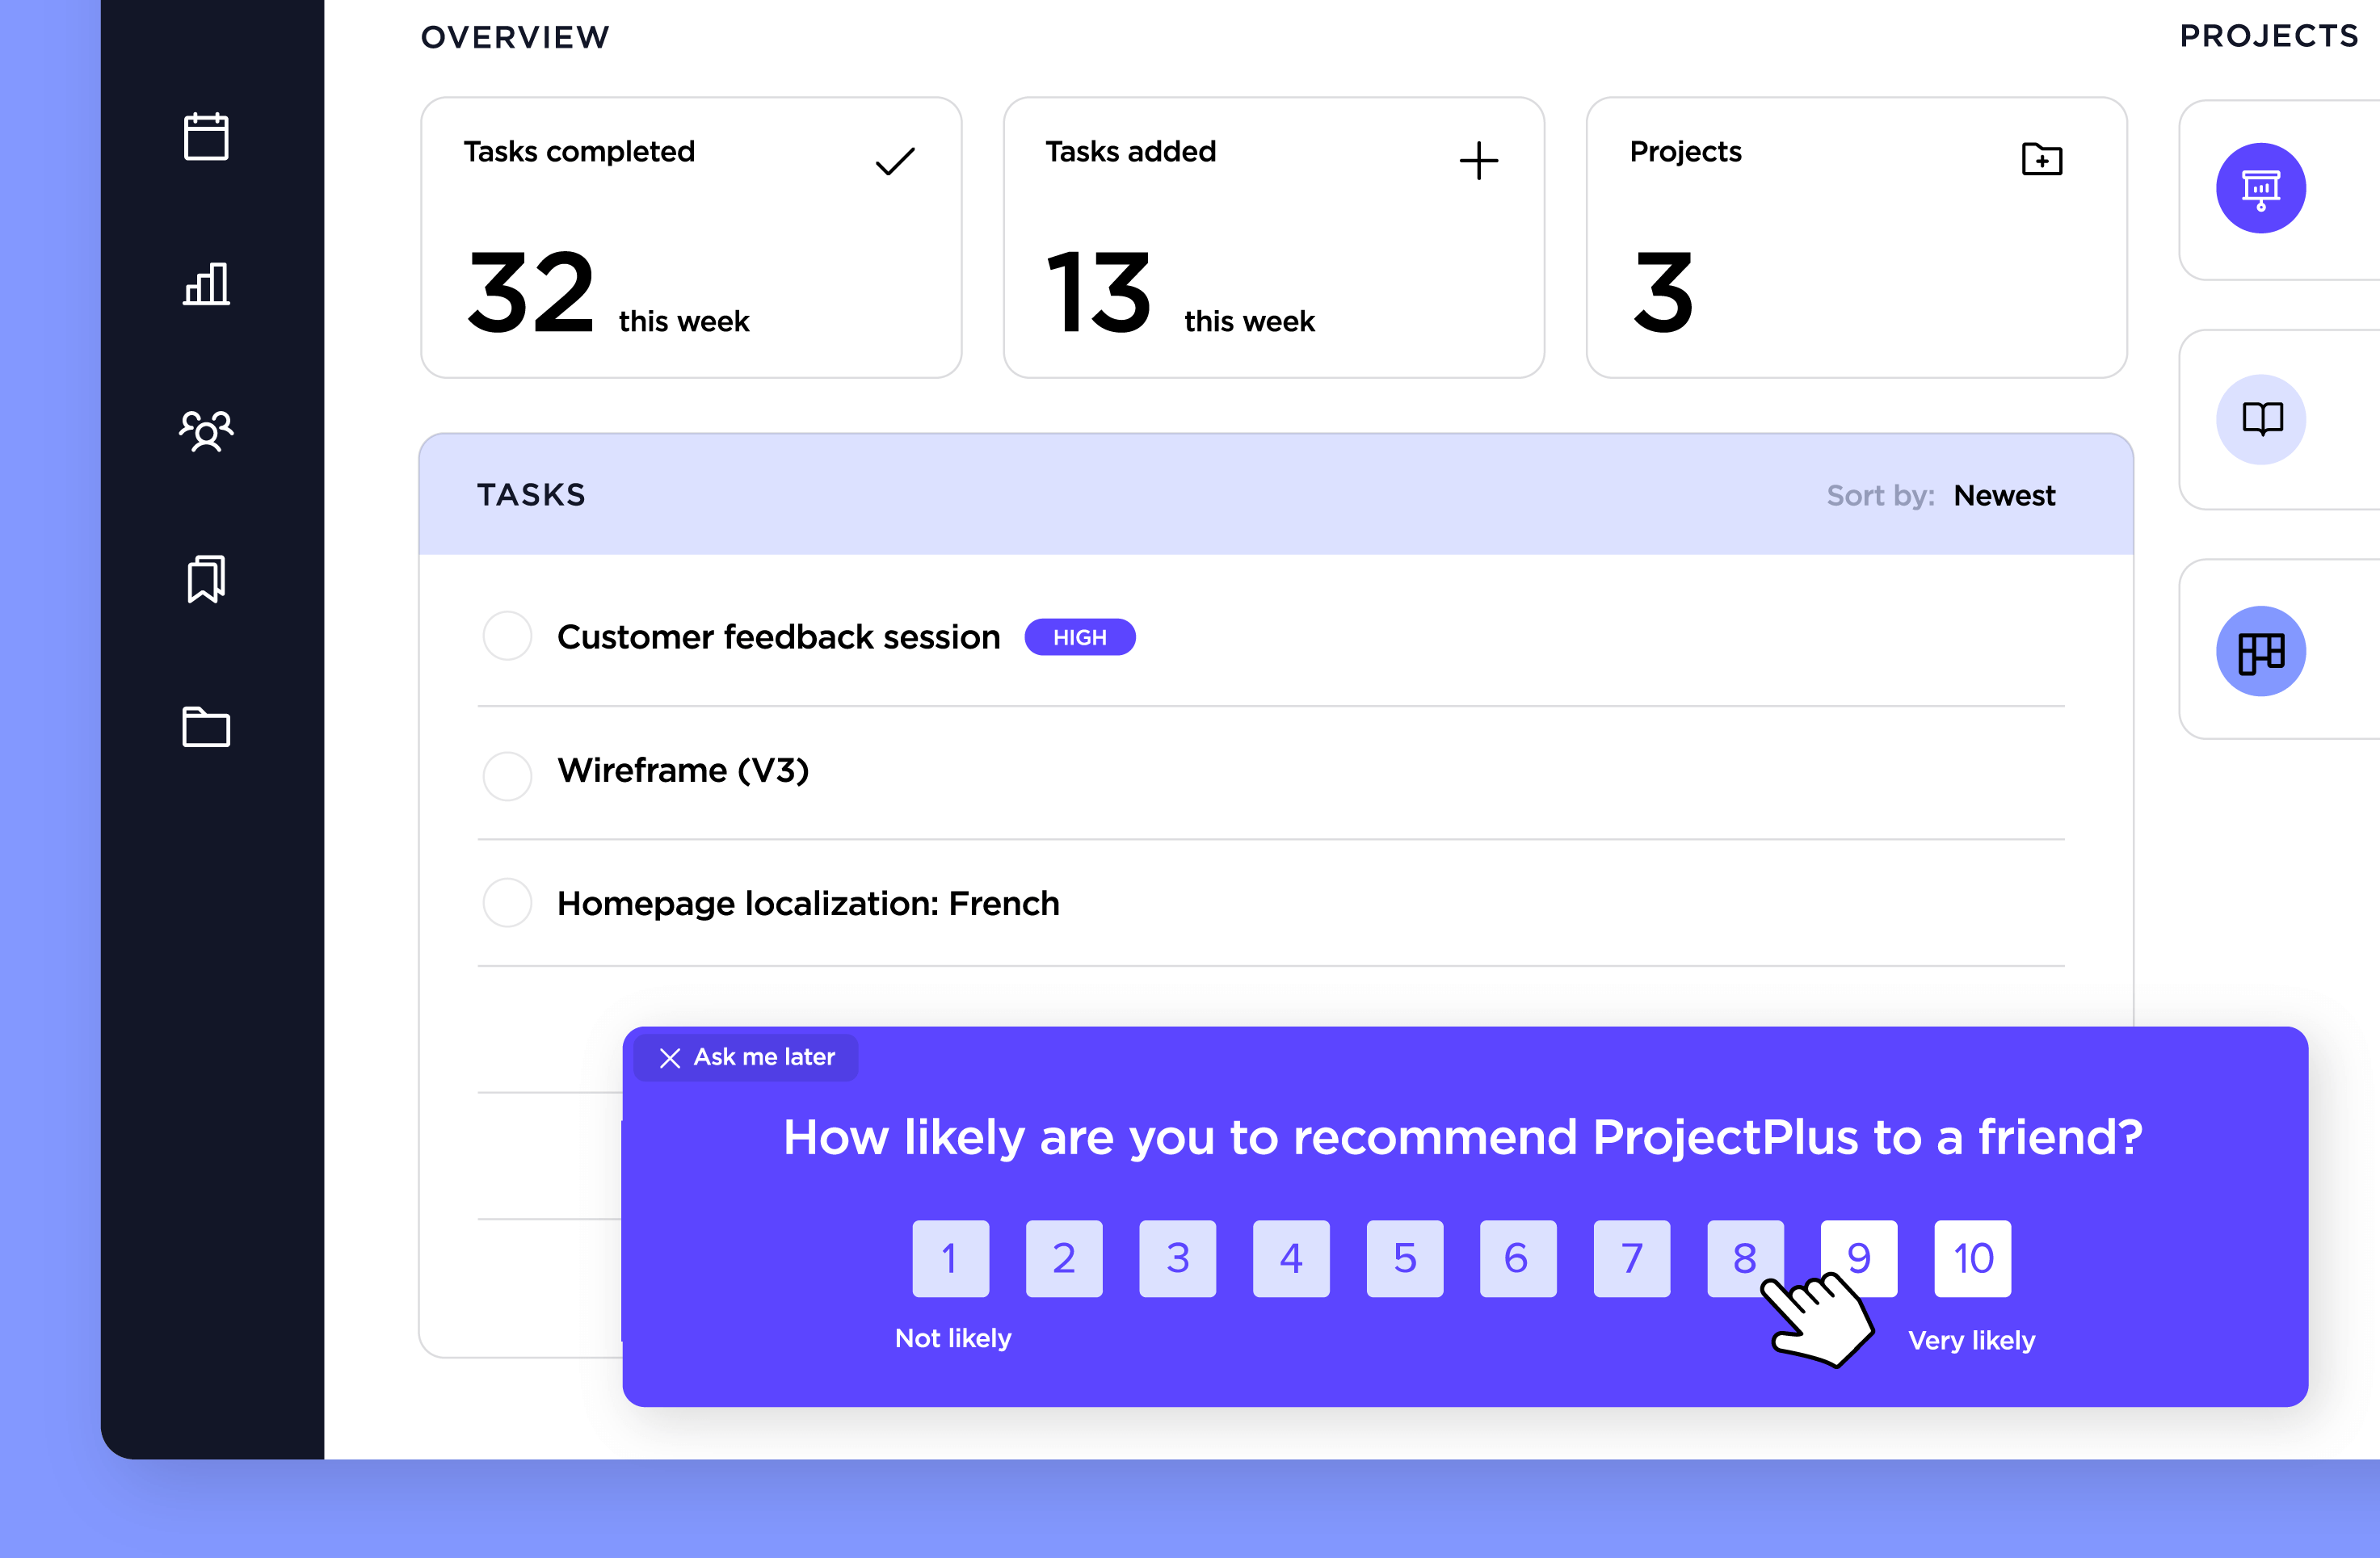Complete Homepage localization: French task

pyautogui.click(x=507, y=903)
